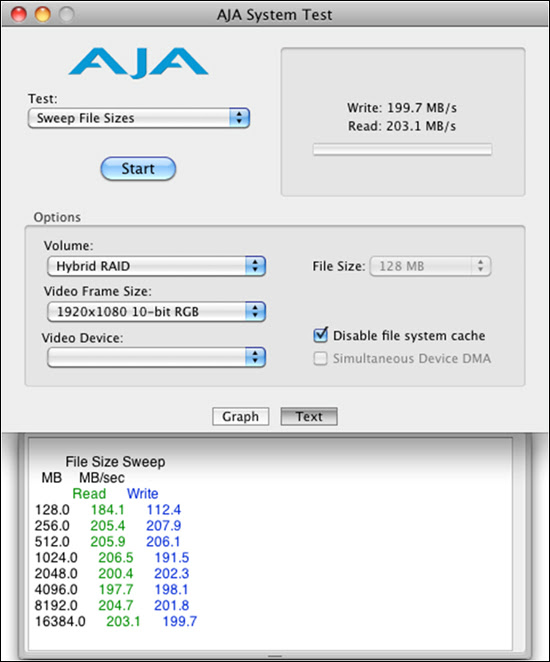Select the 8192.0 MB row size
Screen dimensions: 550x662
pos(56,605)
